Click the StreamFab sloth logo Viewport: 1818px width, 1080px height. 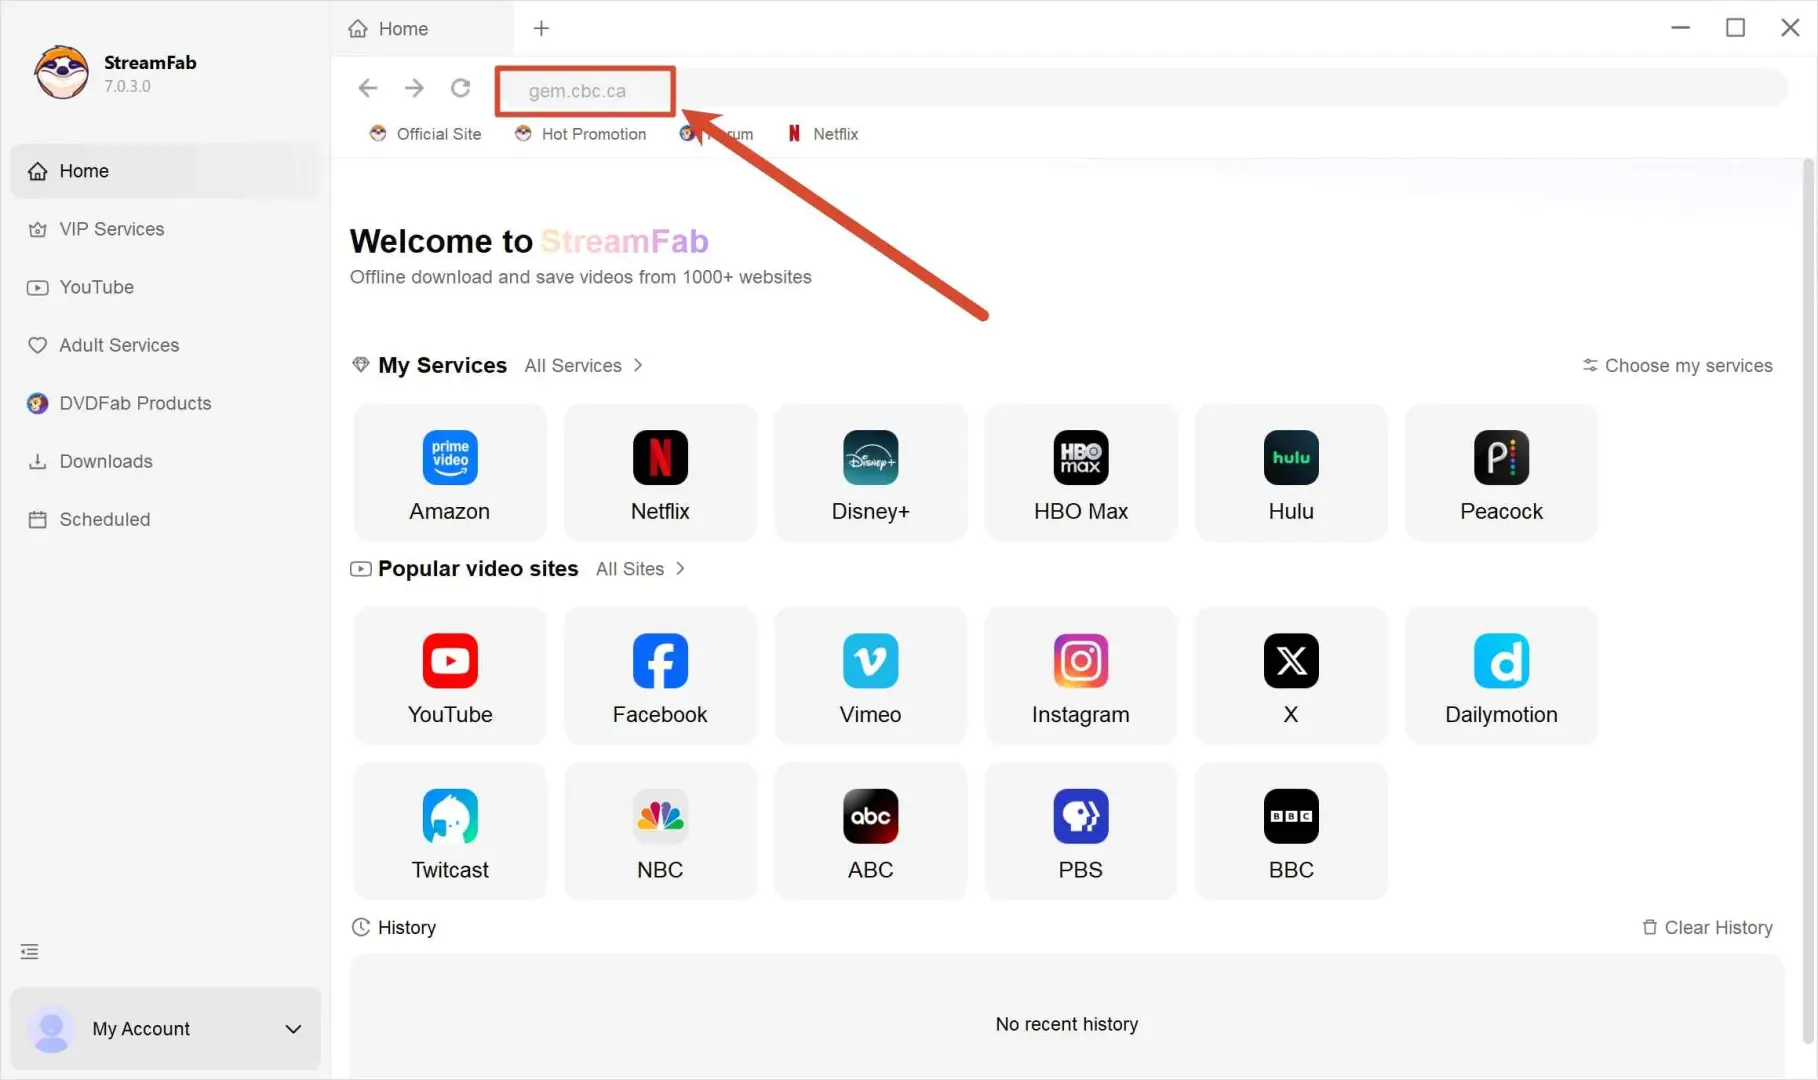(61, 72)
